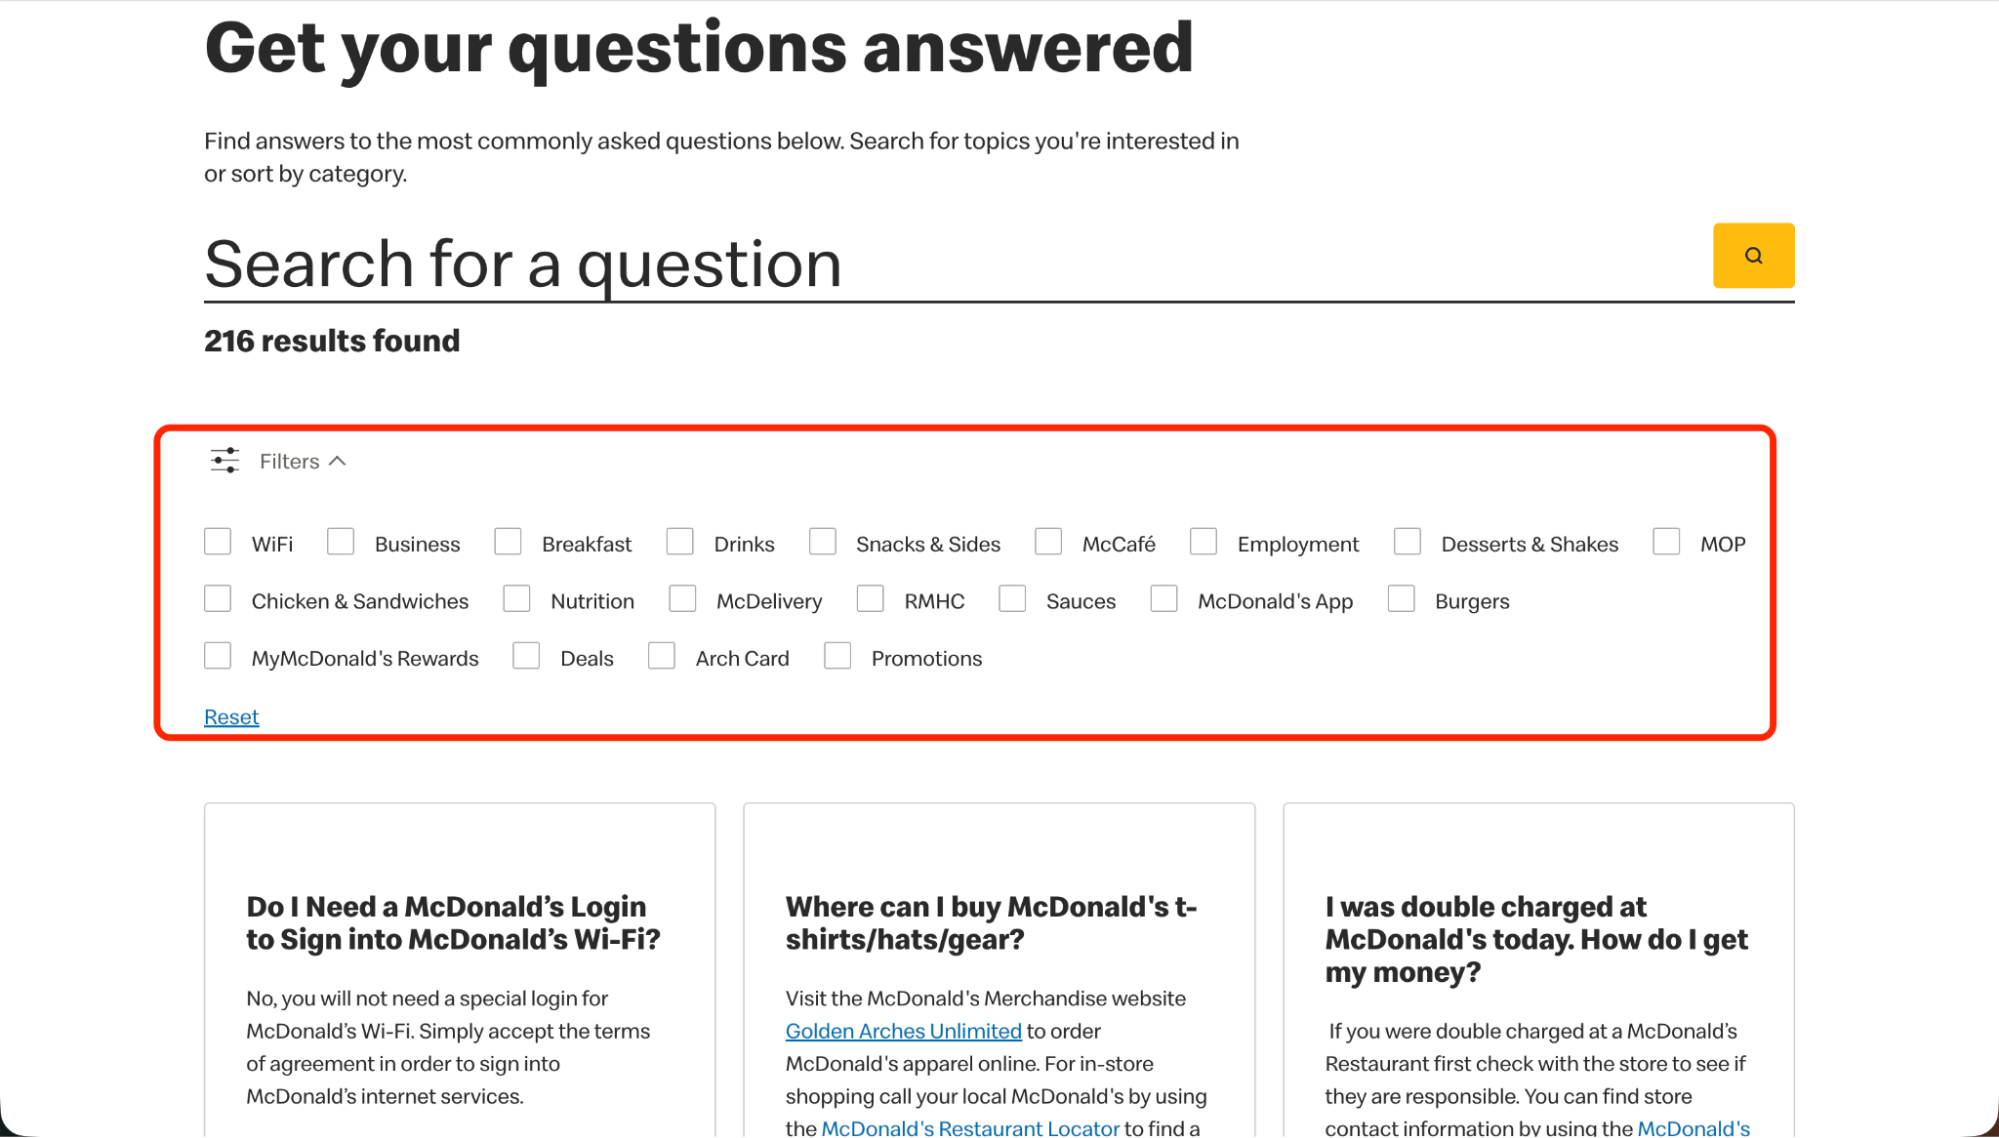Image resolution: width=1999 pixels, height=1138 pixels.
Task: Check the Employment filter checkbox
Action: point(1203,541)
